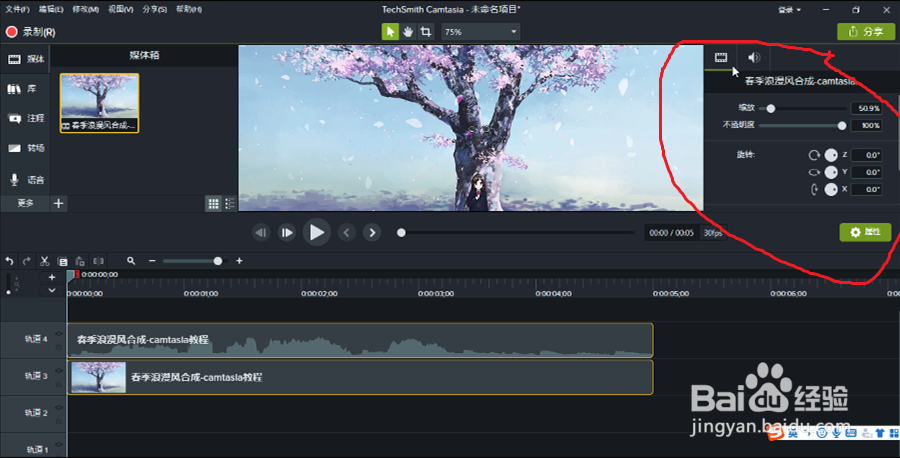Open the visual properties film-strip tab

pyautogui.click(x=721, y=57)
